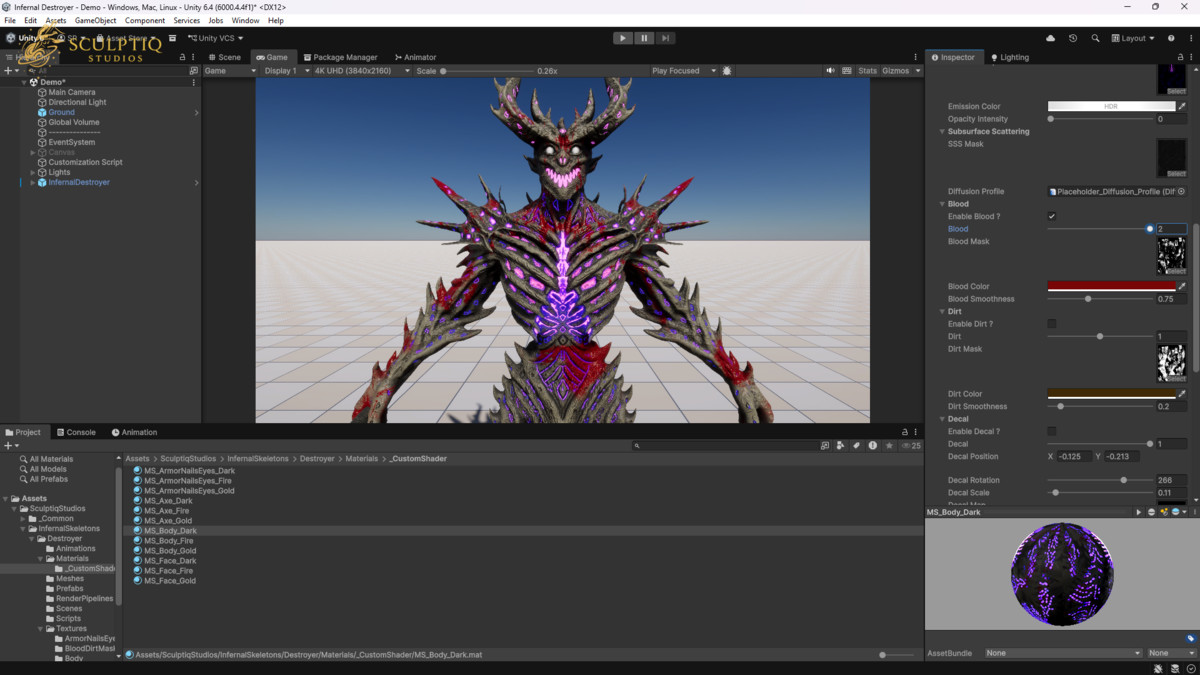Click the Emission Color HDR swatch
The image size is (1200, 675).
1110,106
